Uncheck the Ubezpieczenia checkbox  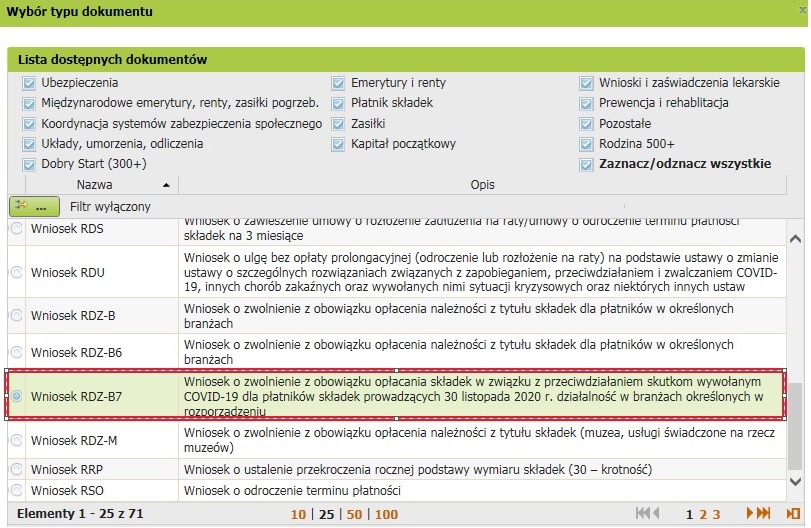coord(29,83)
